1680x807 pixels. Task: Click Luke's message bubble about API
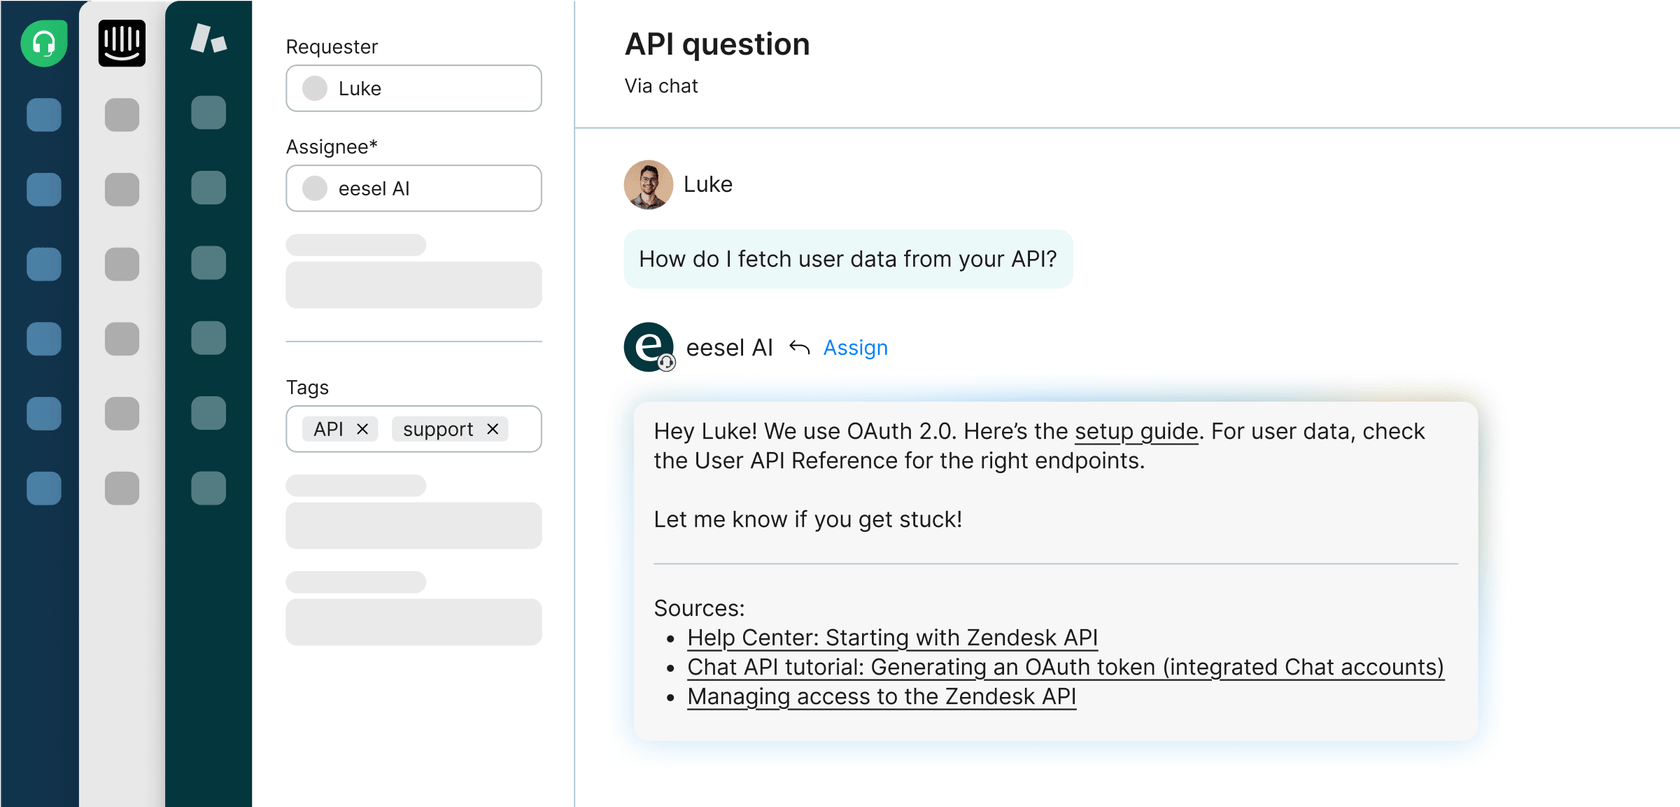tap(847, 259)
